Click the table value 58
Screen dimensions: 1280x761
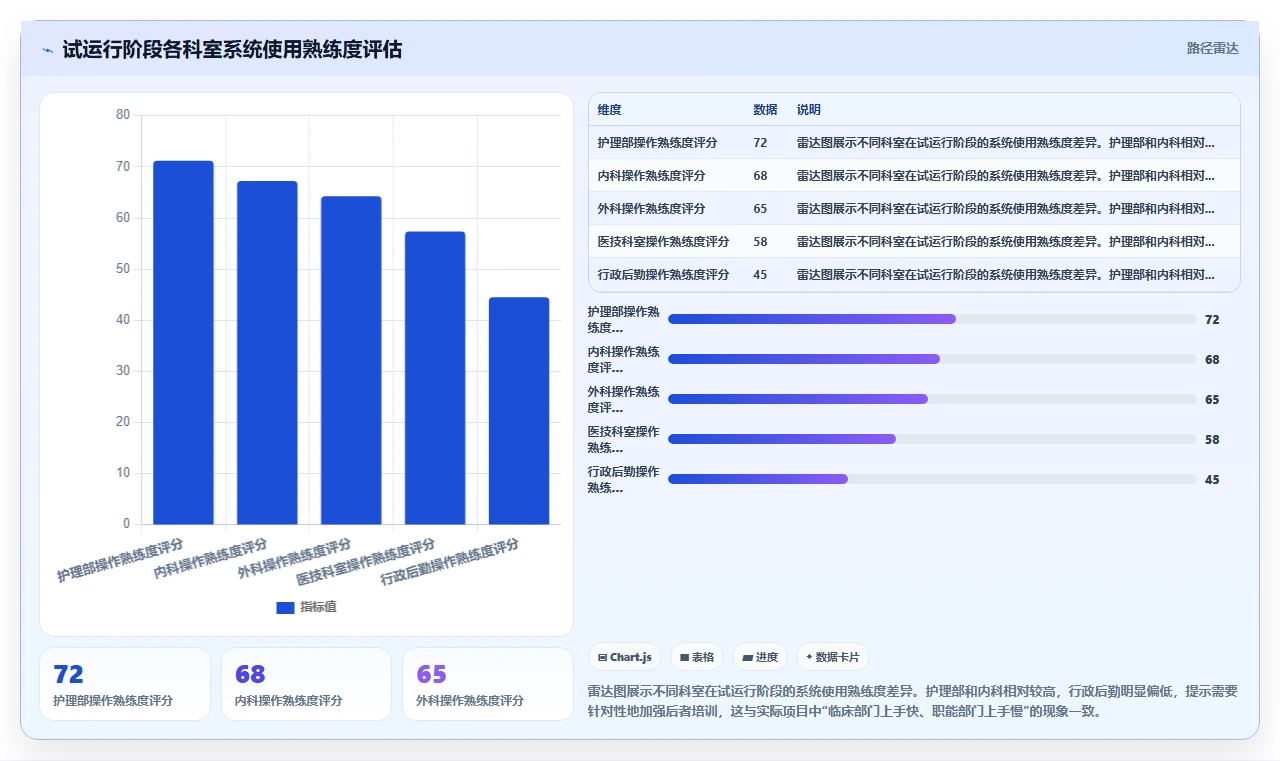coord(760,242)
